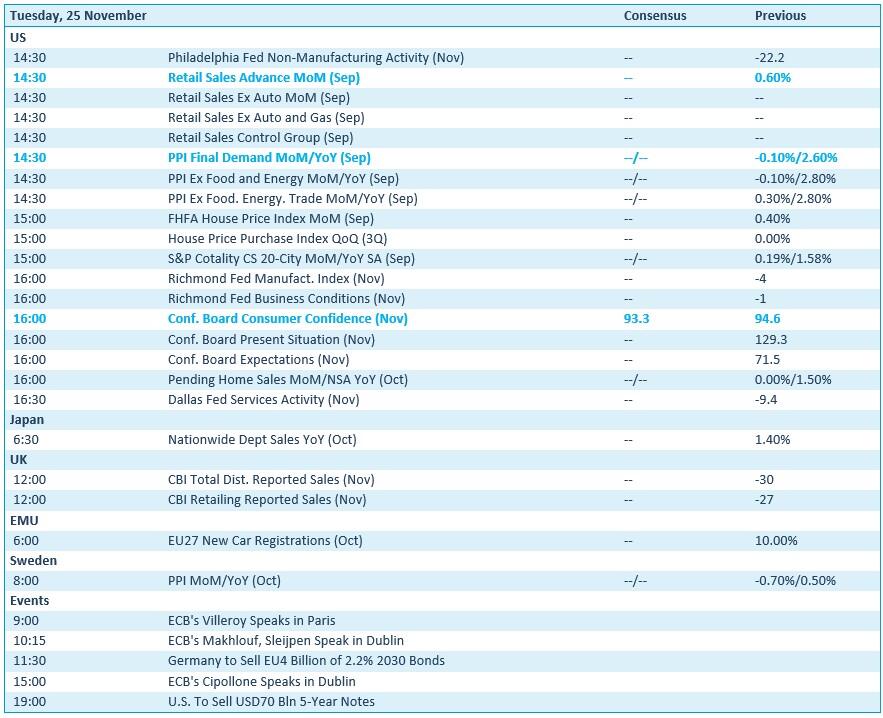Image resolution: width=883 pixels, height=718 pixels.
Task: Click the Events section heading
Action: tap(30, 601)
